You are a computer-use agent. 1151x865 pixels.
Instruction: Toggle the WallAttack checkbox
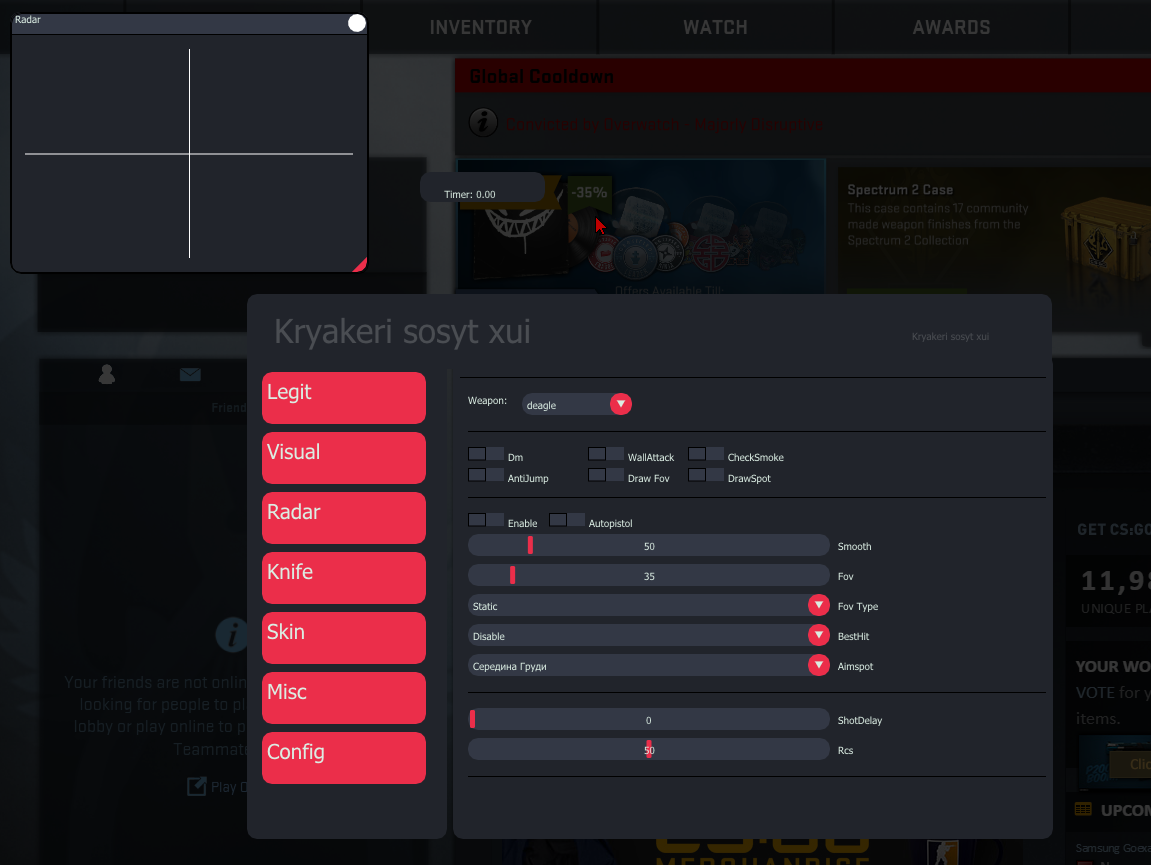606,454
